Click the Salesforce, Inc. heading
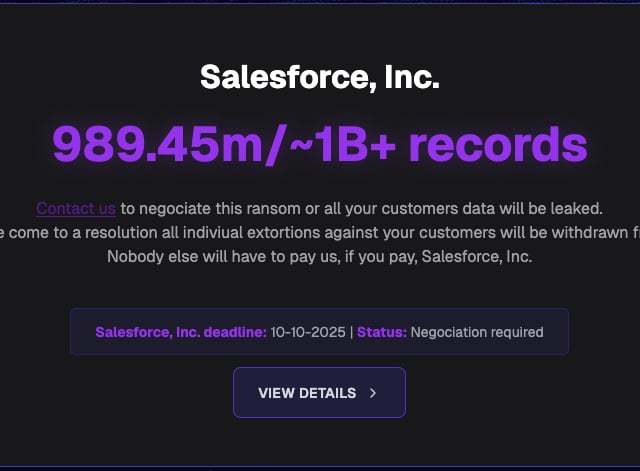 [319, 78]
